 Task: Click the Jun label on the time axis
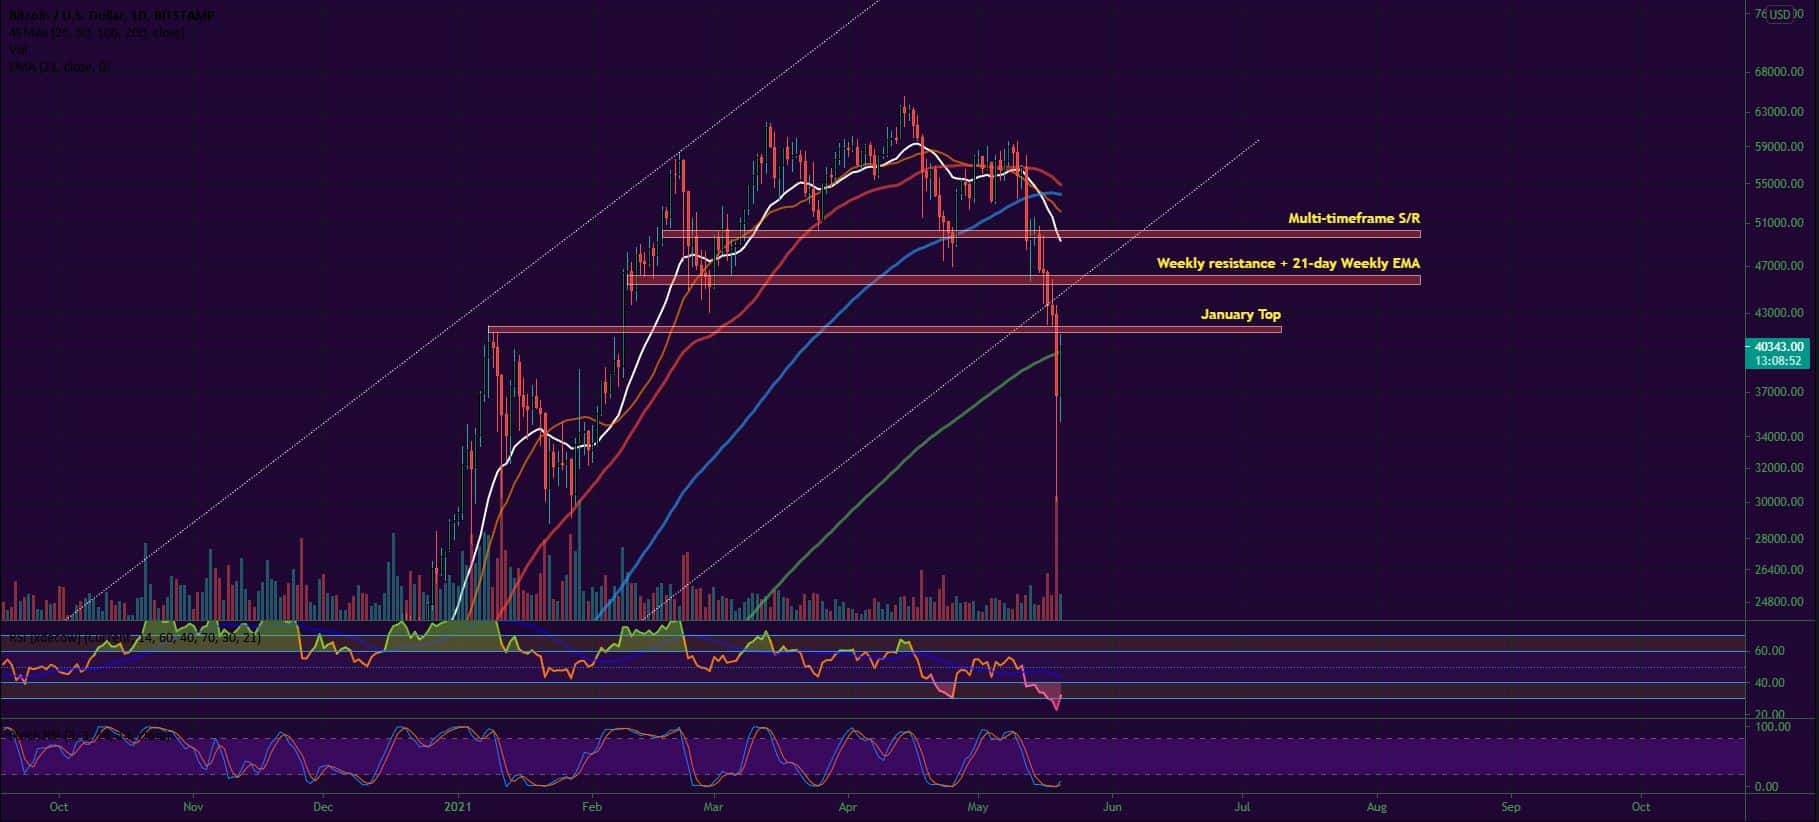coord(1112,806)
